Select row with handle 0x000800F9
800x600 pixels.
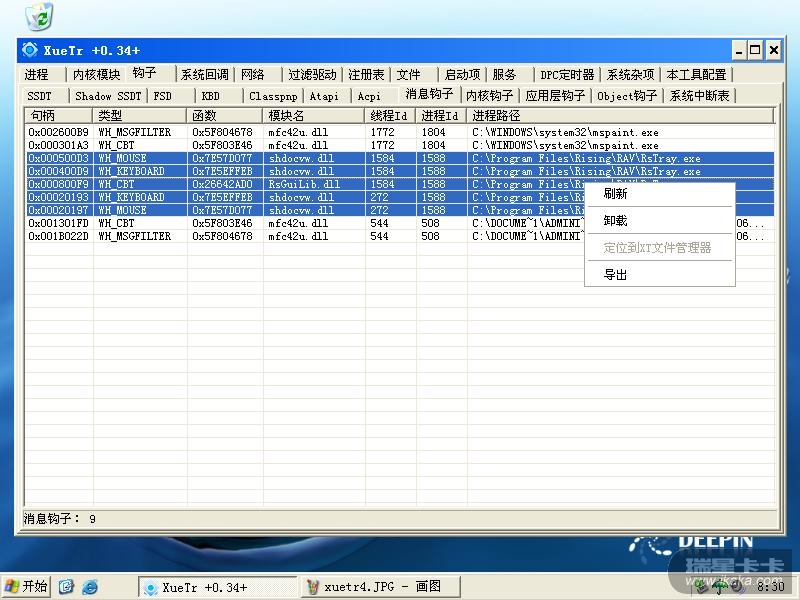click(x=399, y=184)
